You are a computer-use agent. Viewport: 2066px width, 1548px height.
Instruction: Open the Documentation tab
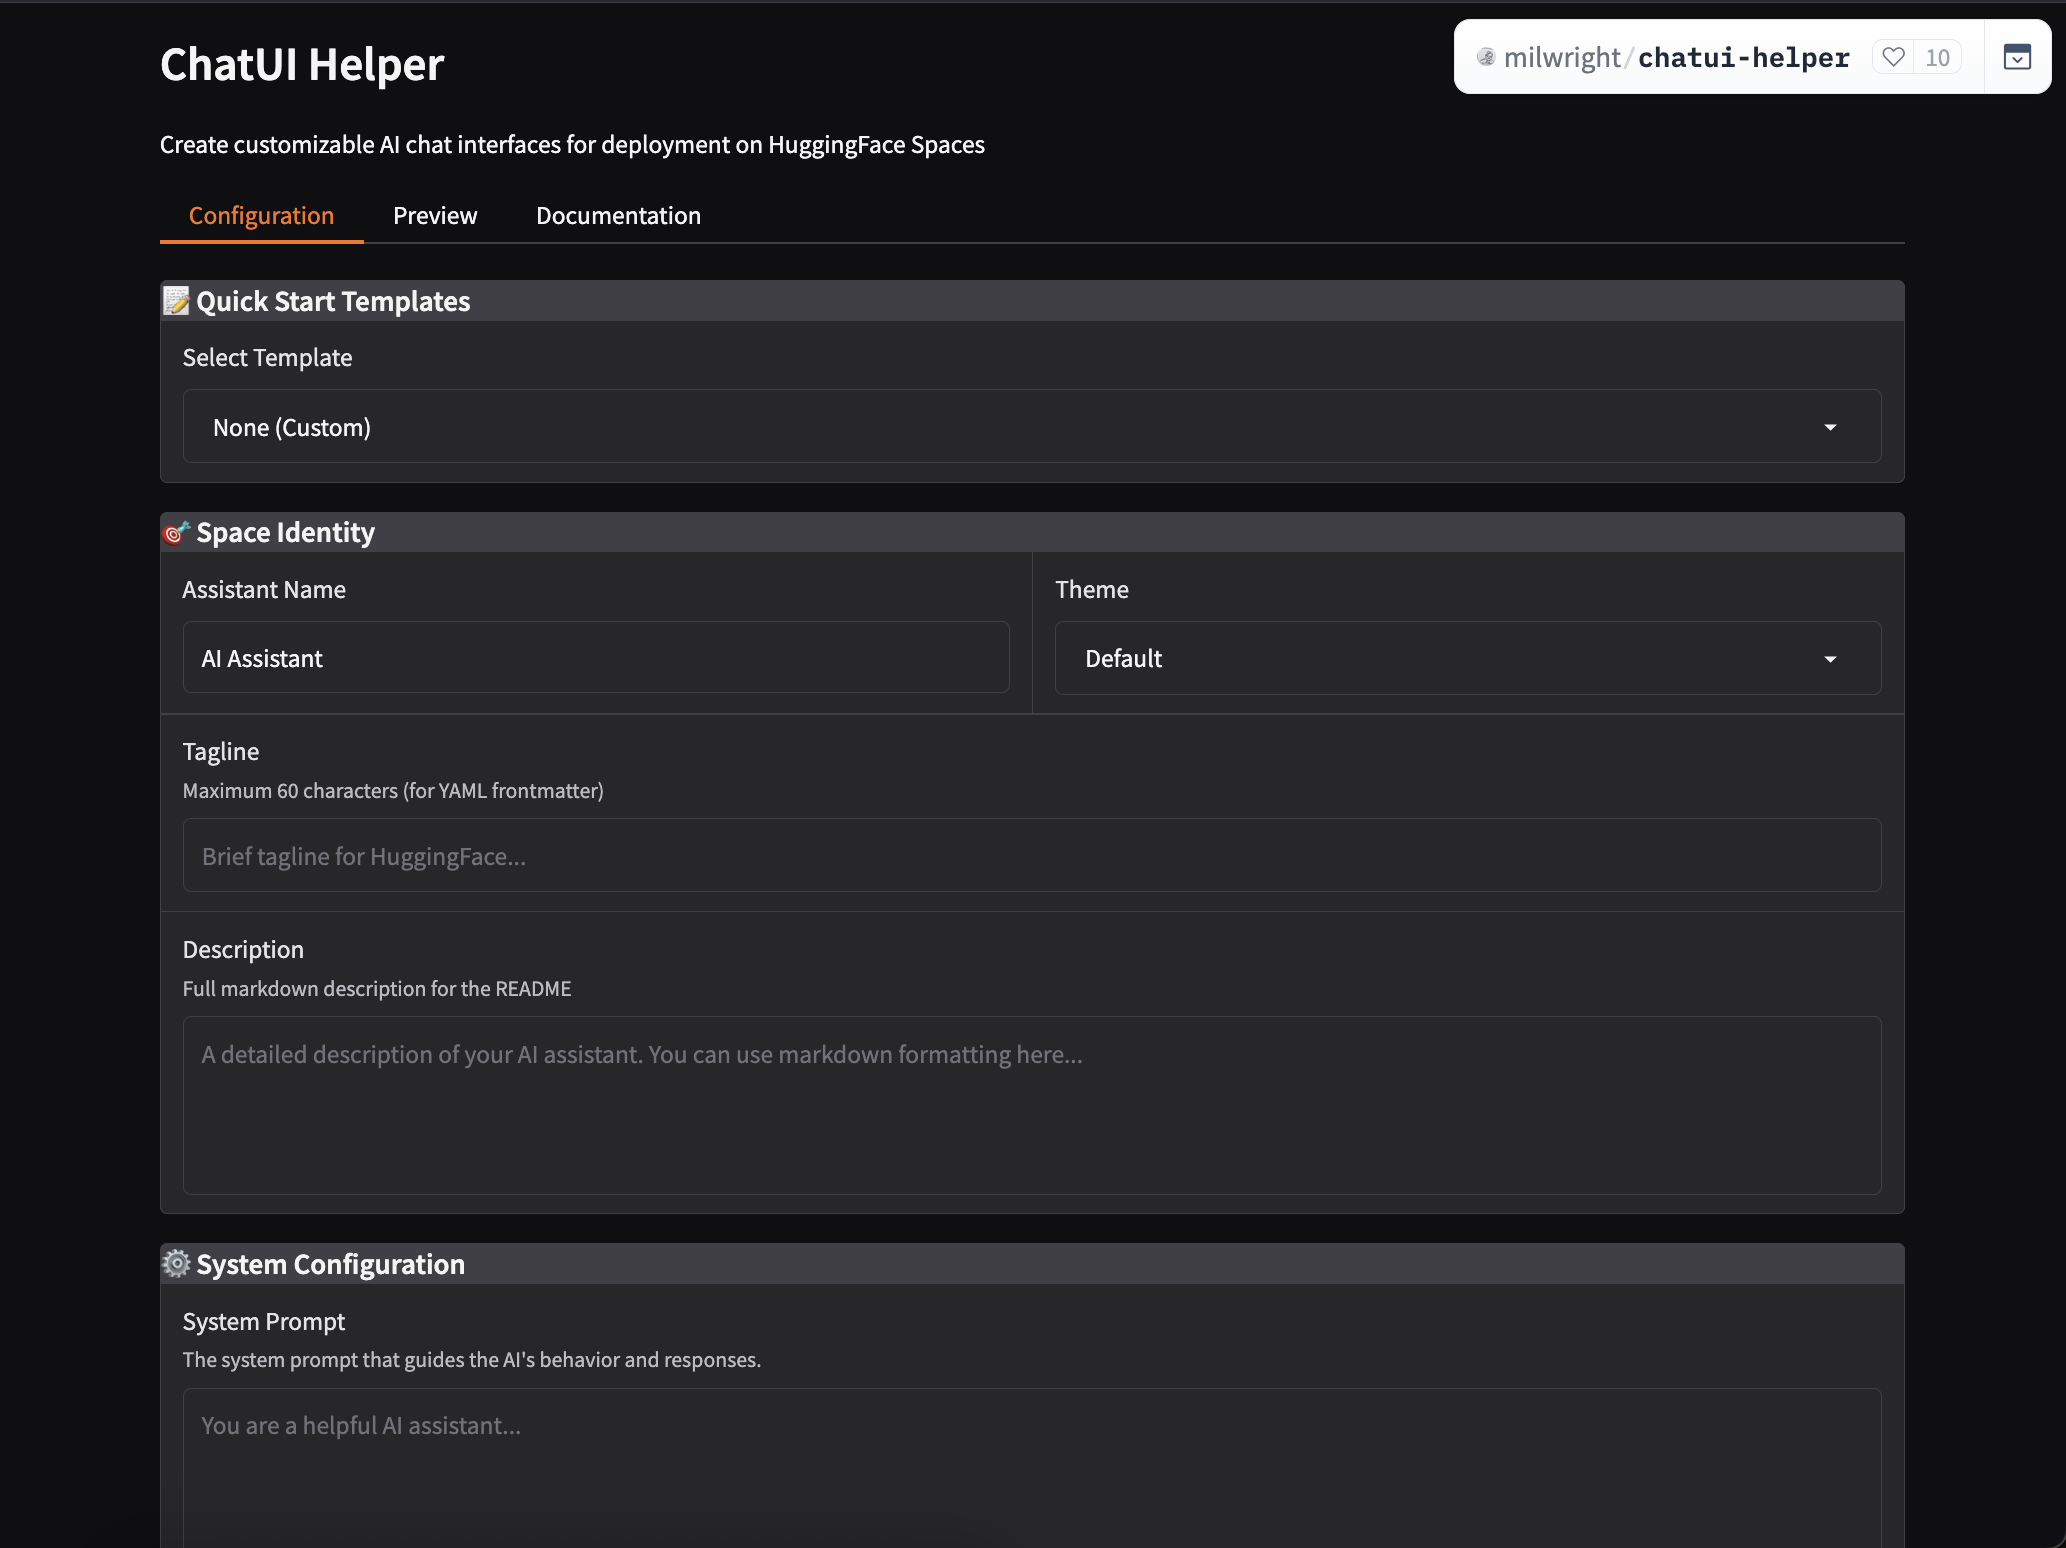tap(618, 215)
